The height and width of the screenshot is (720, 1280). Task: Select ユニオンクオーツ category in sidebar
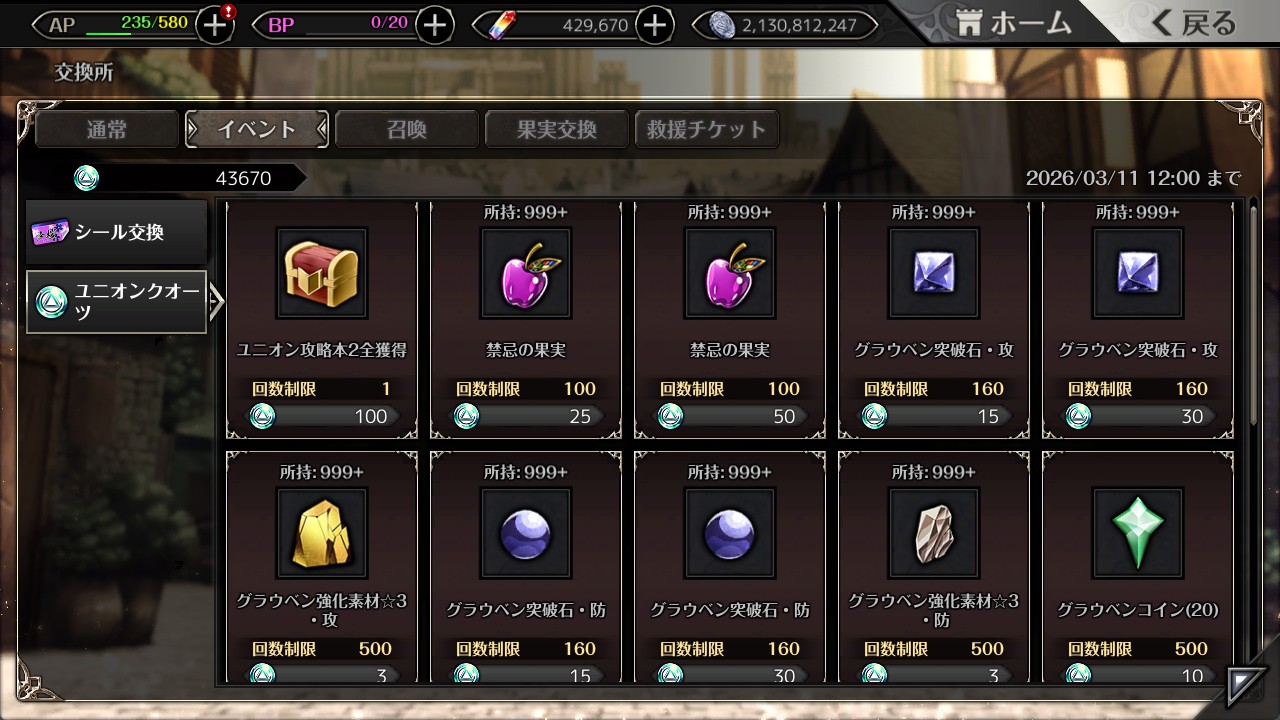[x=117, y=301]
